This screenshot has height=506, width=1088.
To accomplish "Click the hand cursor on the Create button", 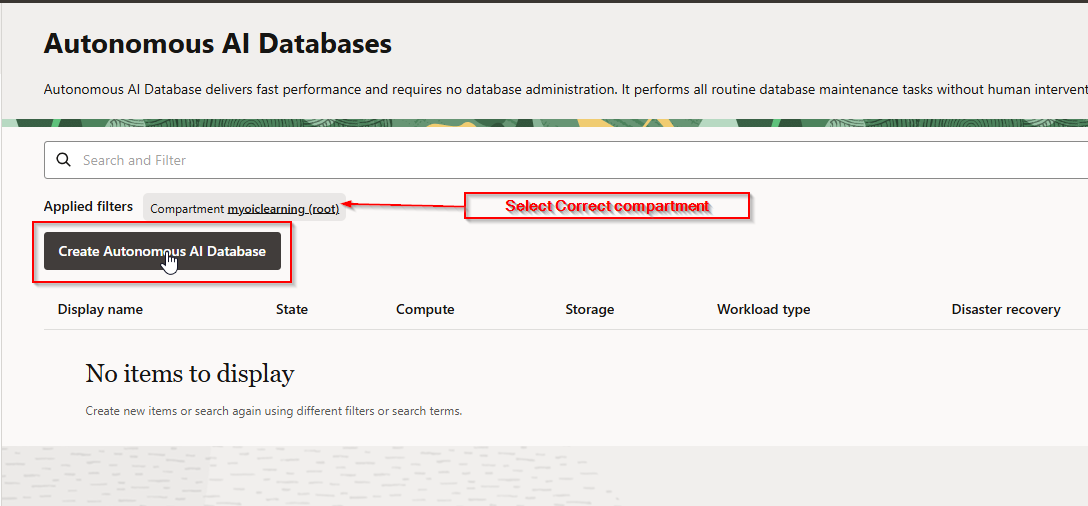I will [171, 262].
